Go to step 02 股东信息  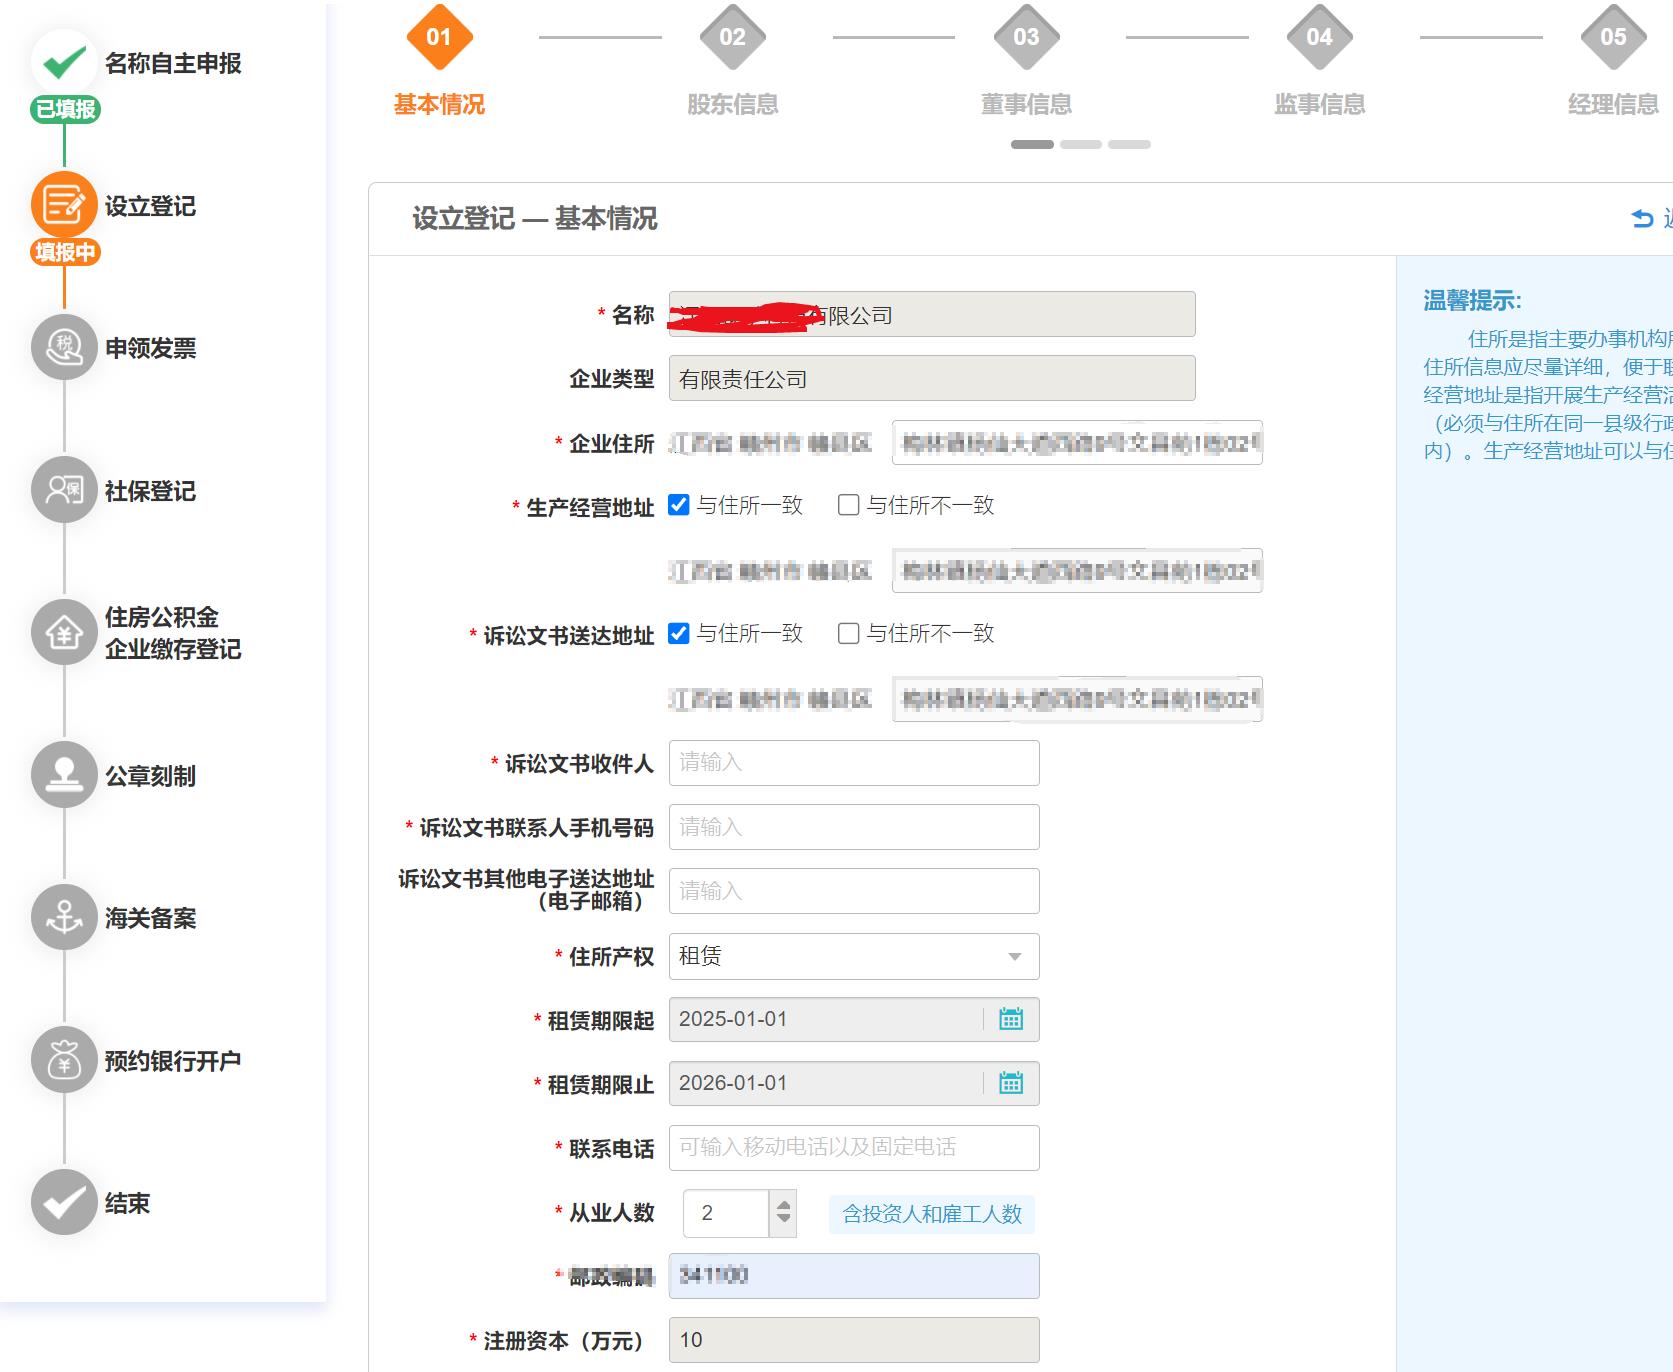pos(732,38)
